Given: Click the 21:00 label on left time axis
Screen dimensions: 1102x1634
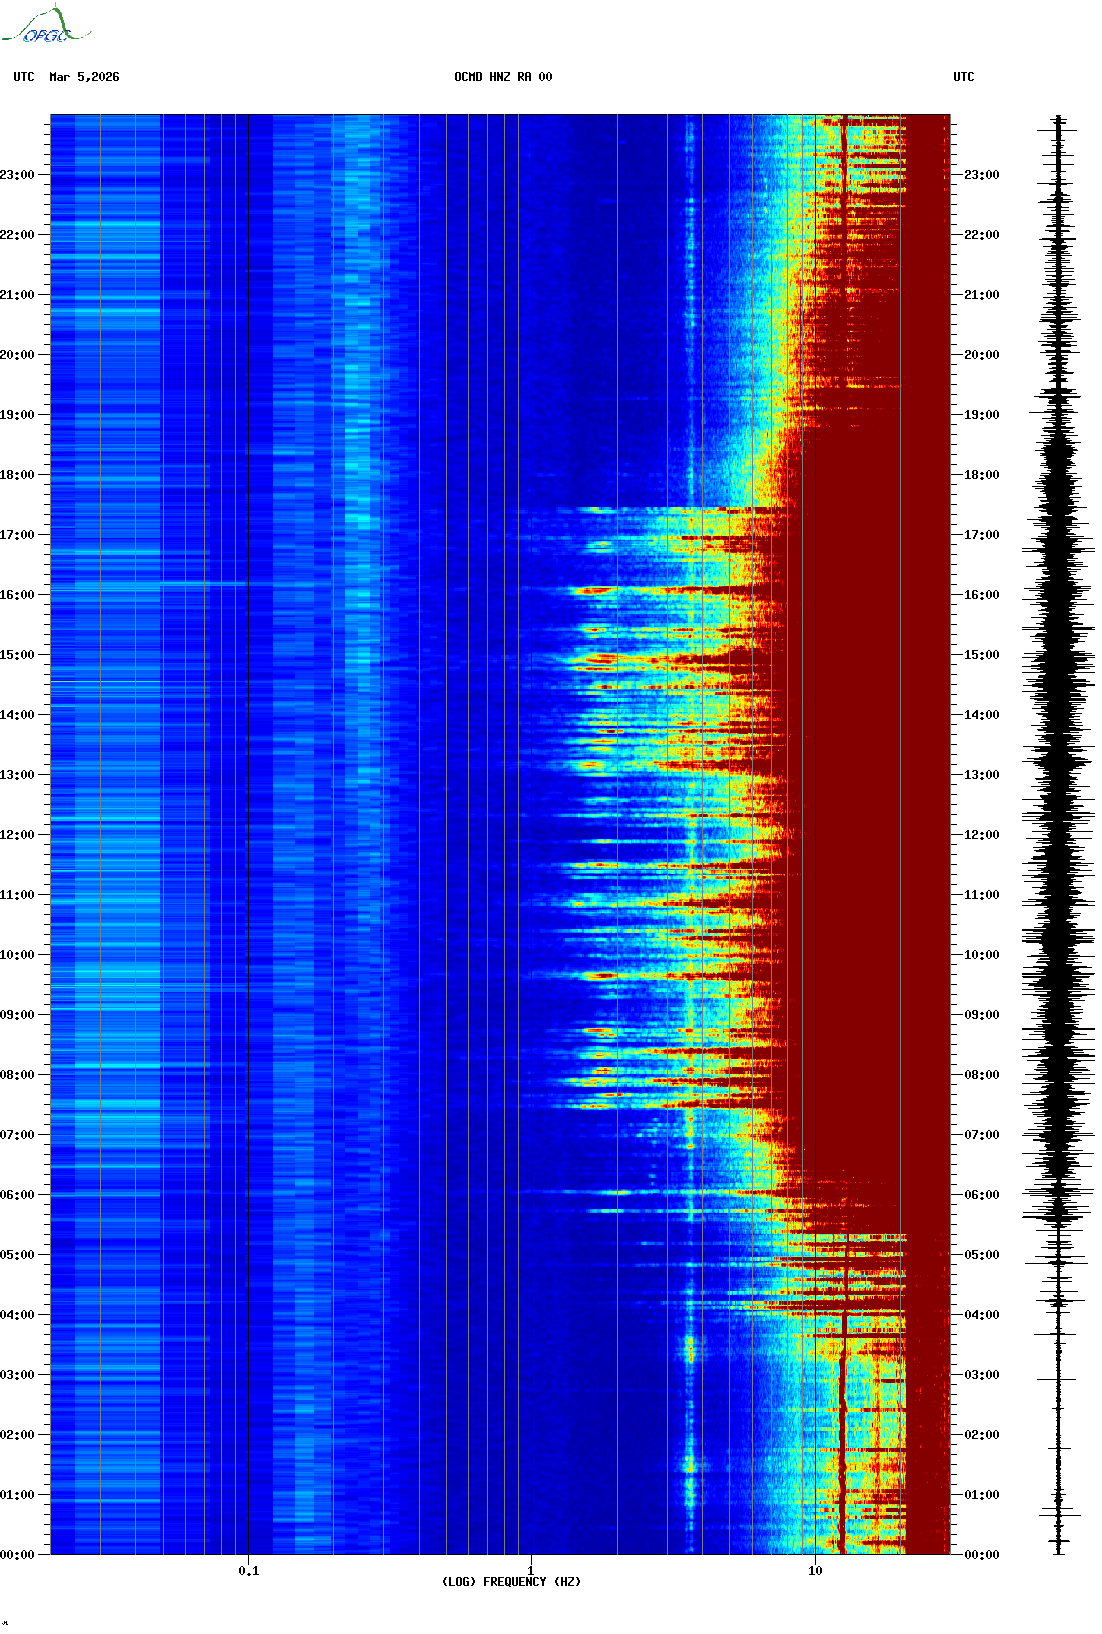Looking at the screenshot, I should pos(17,295).
